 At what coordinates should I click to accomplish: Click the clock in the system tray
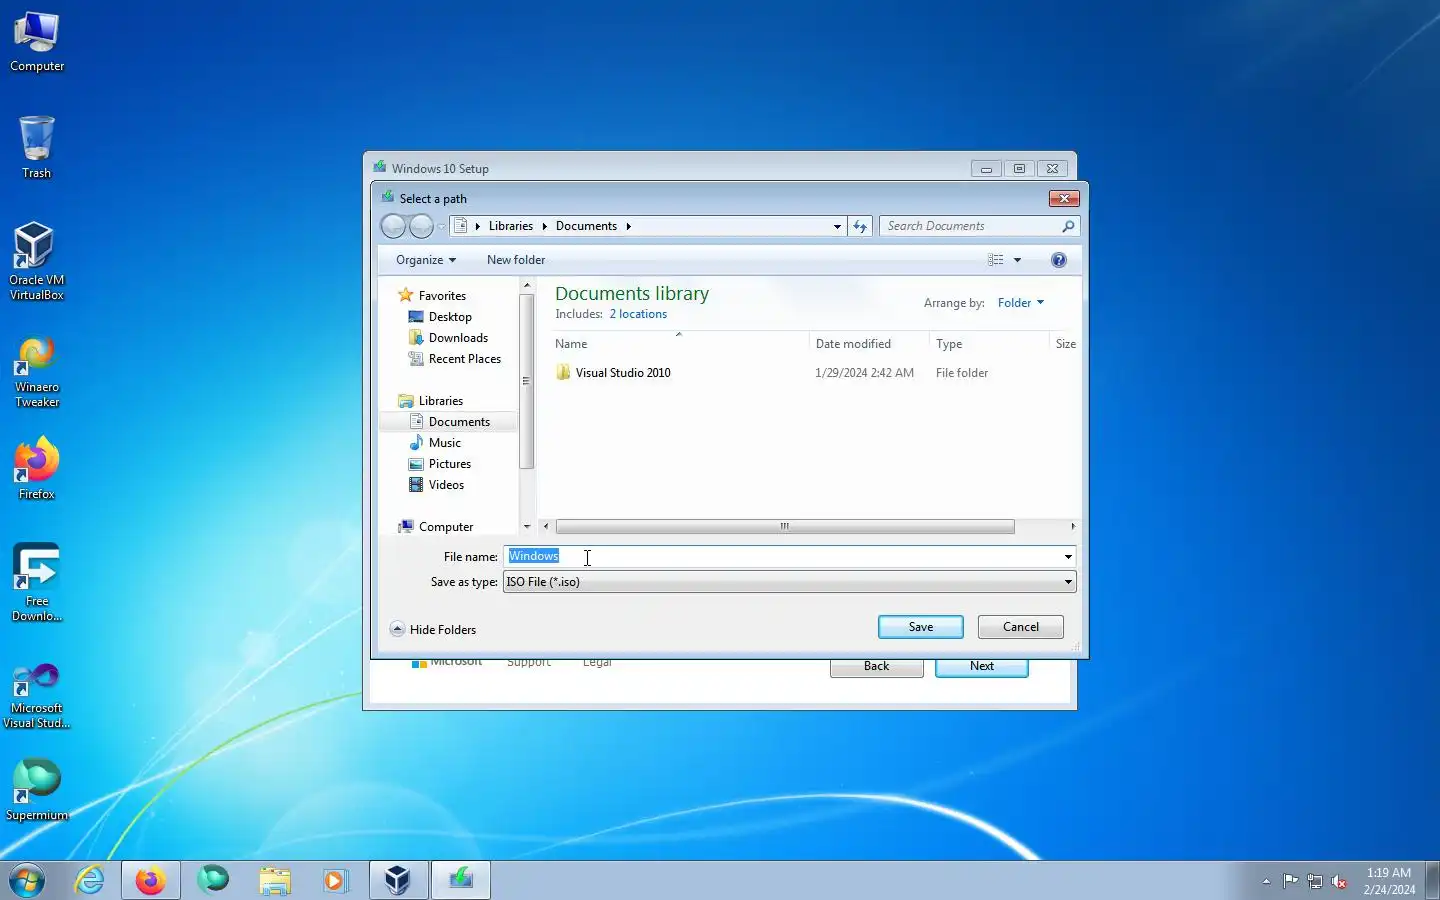[x=1389, y=881]
